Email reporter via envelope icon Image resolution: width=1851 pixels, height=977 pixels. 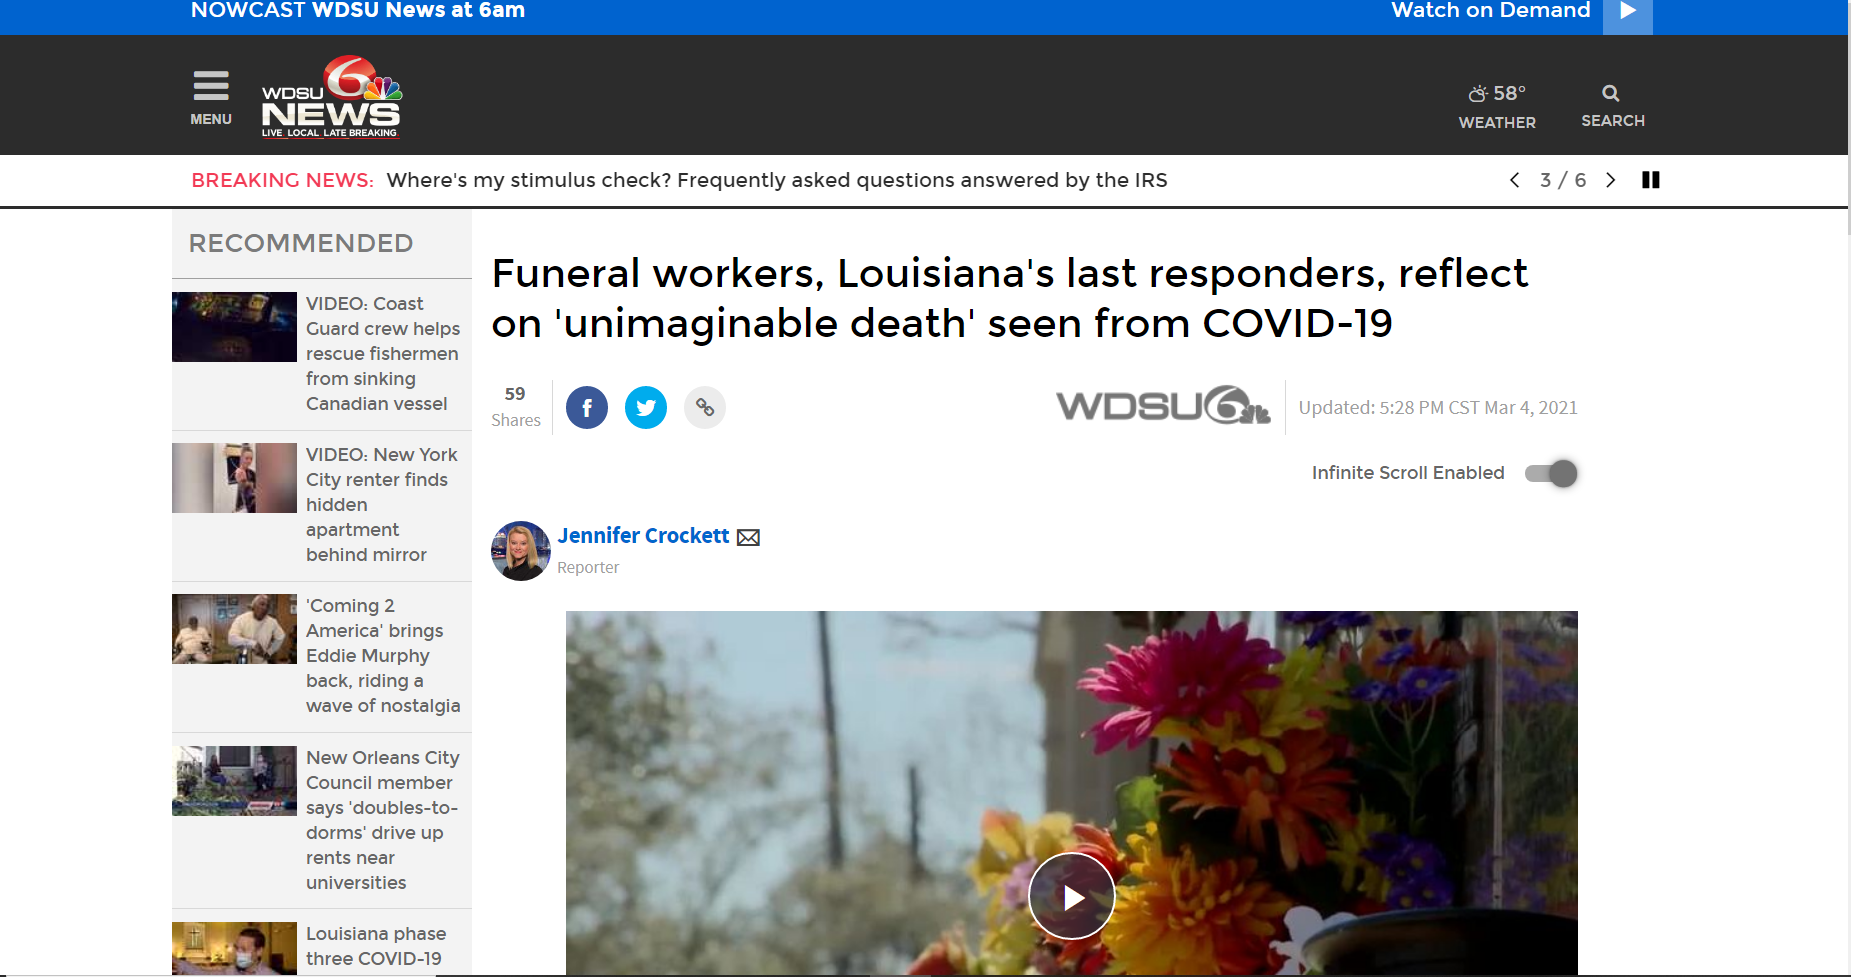748,538
